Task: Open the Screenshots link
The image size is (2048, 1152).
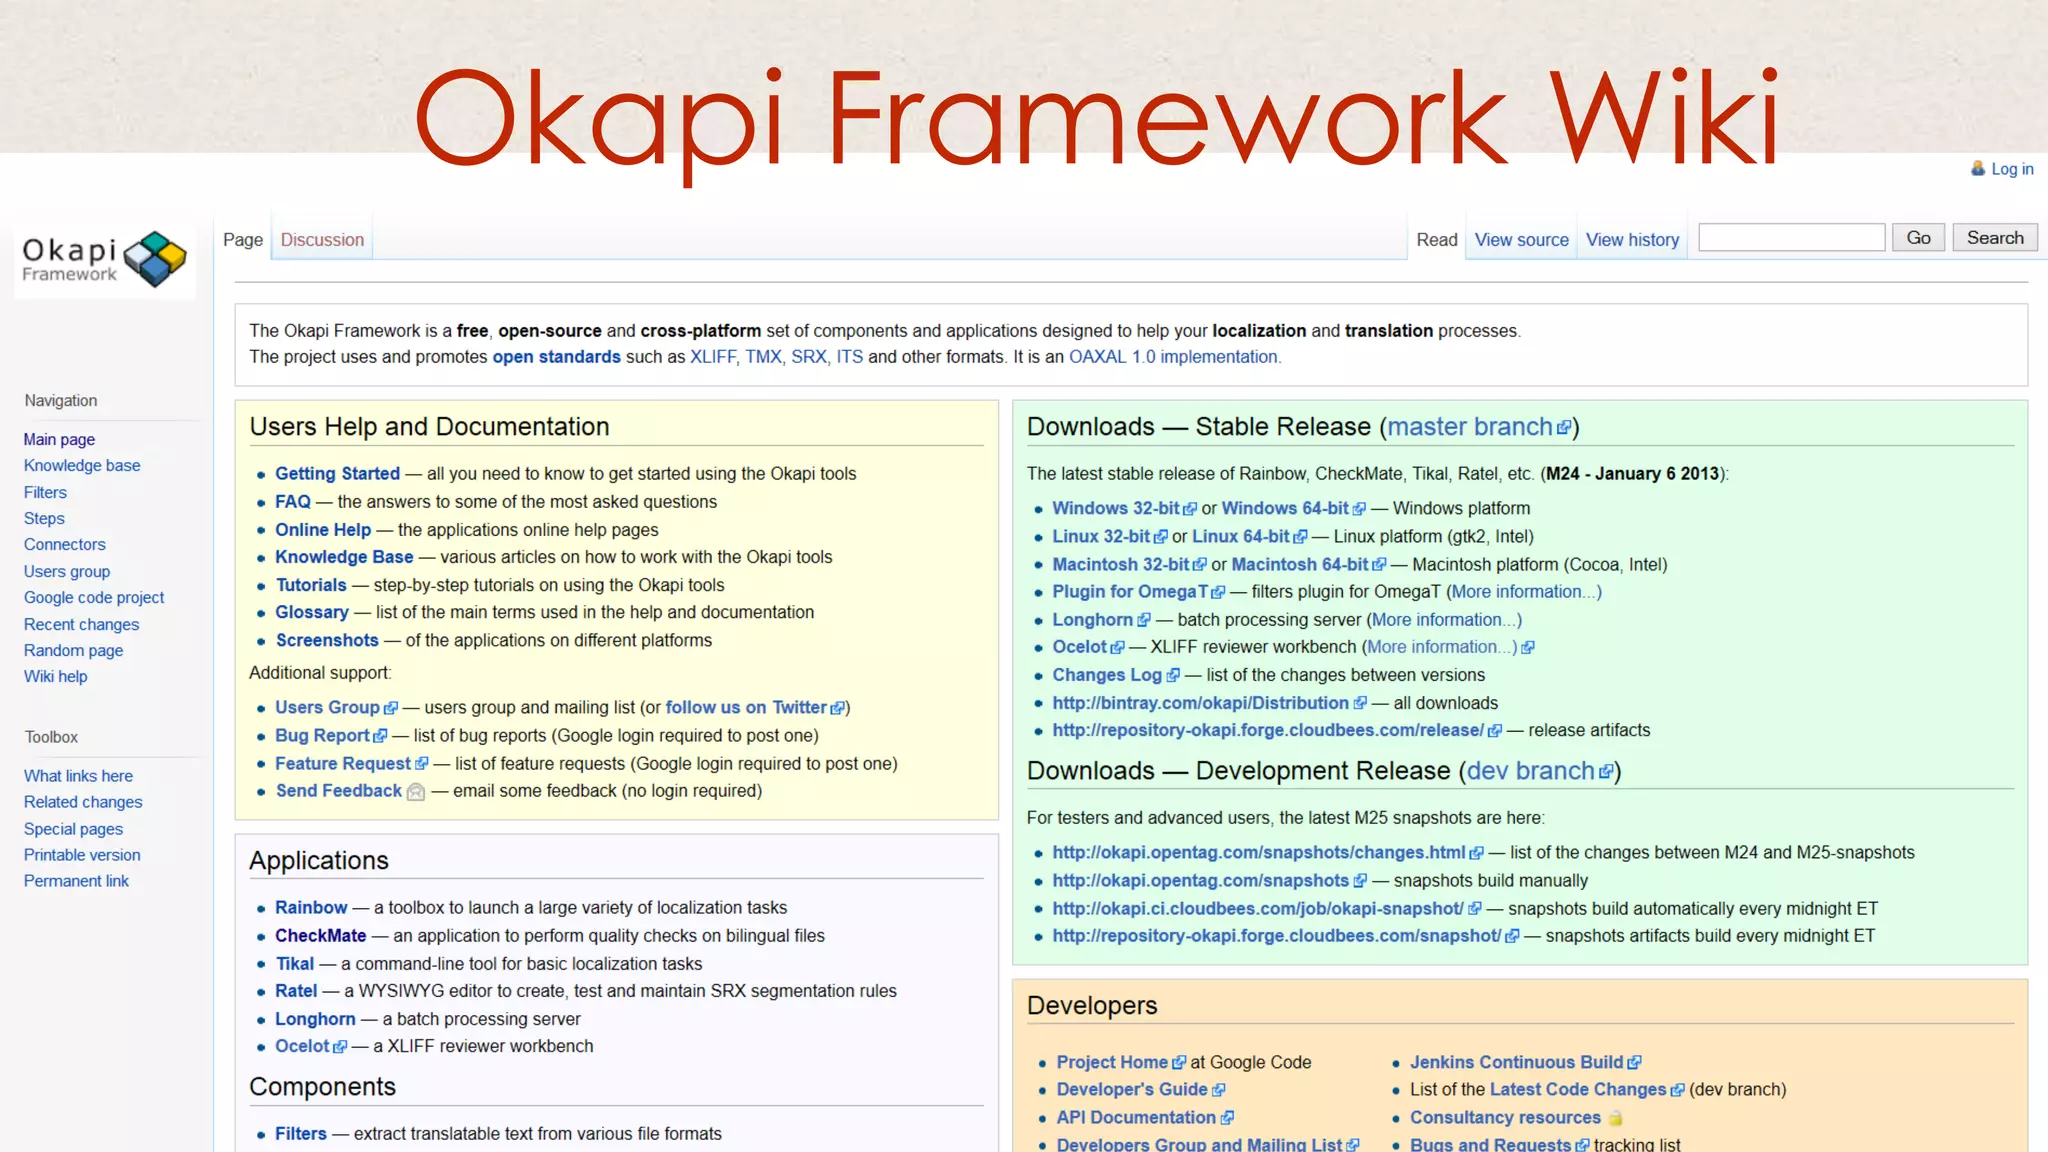Action: point(327,640)
